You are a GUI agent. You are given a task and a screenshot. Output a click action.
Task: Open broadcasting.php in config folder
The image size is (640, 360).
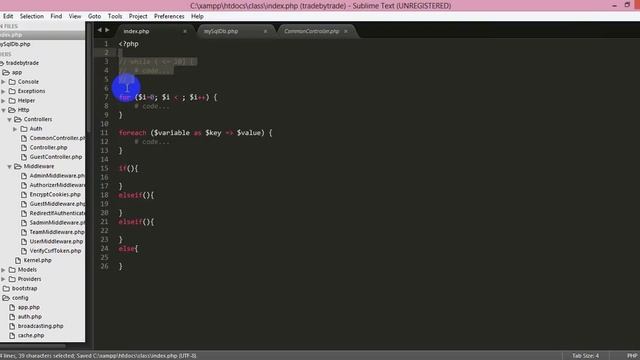40,326
